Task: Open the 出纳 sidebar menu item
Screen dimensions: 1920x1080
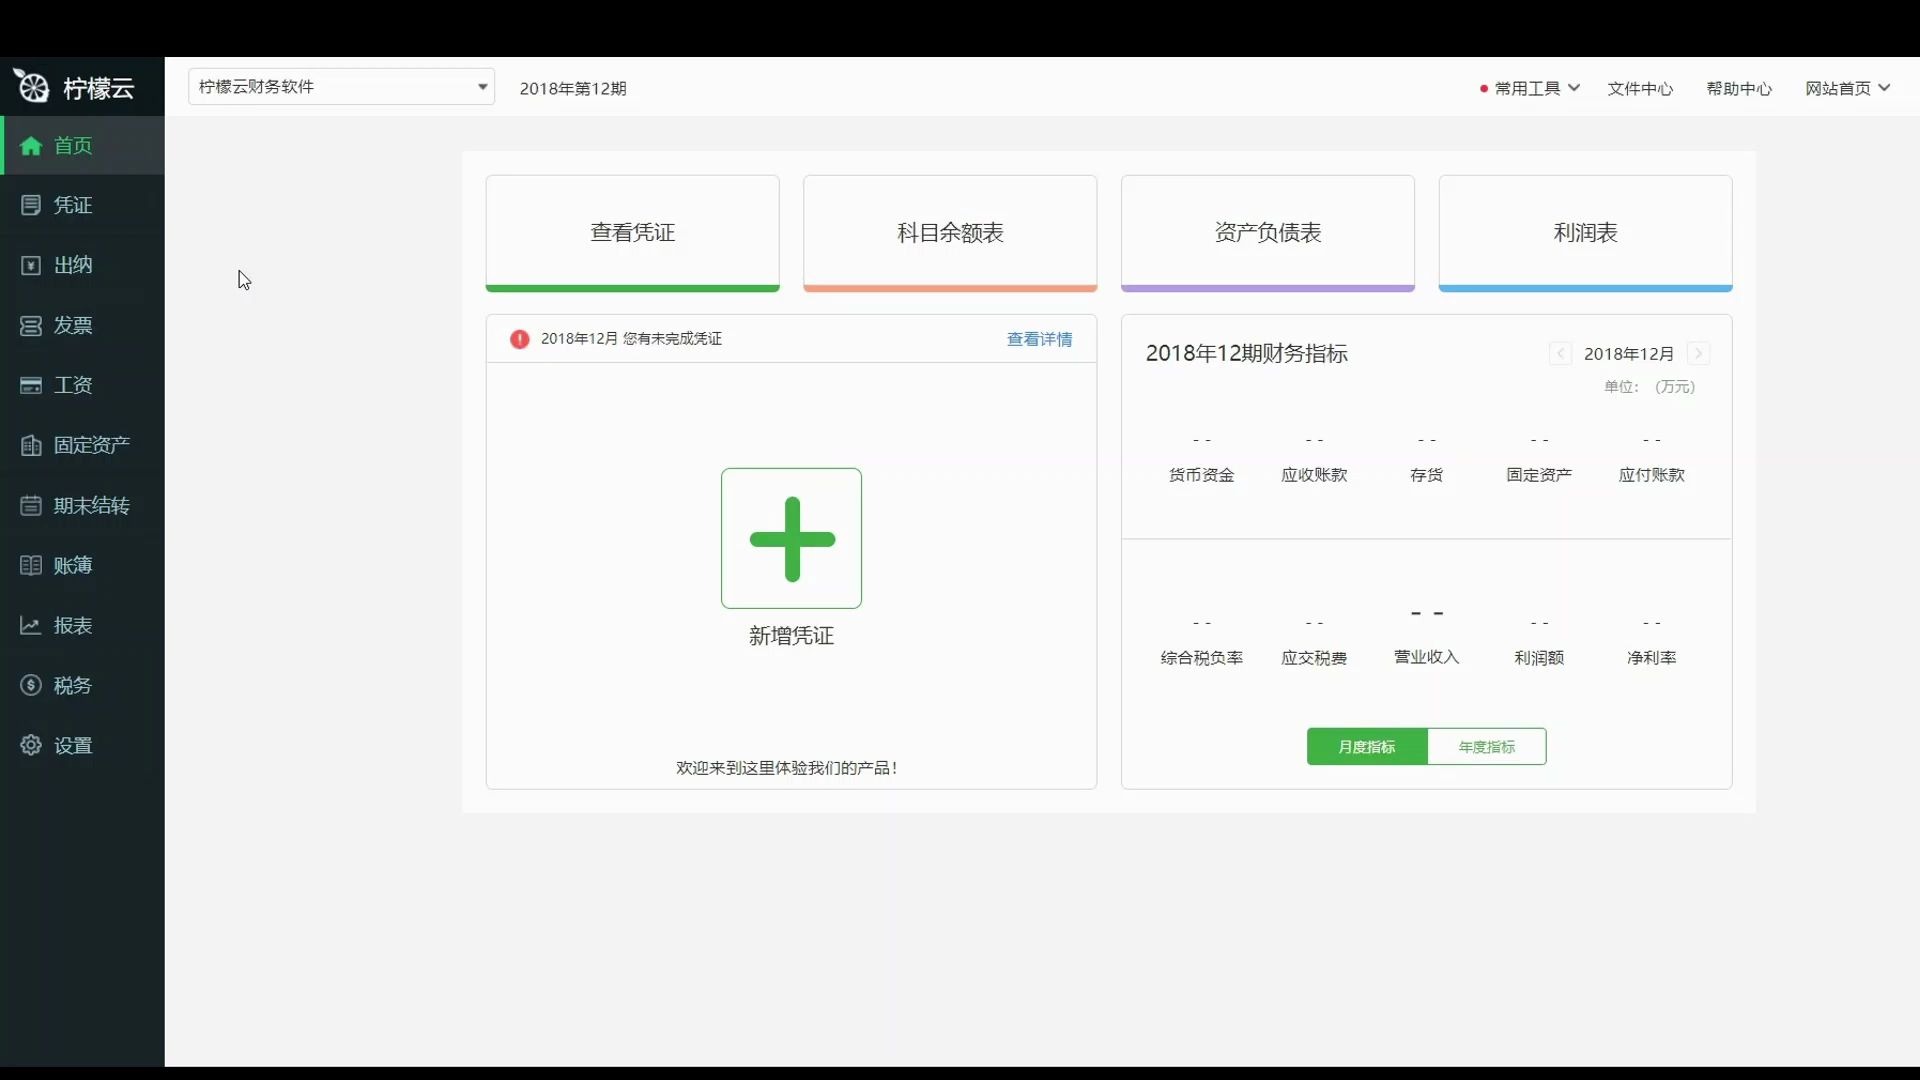Action: tap(82, 265)
